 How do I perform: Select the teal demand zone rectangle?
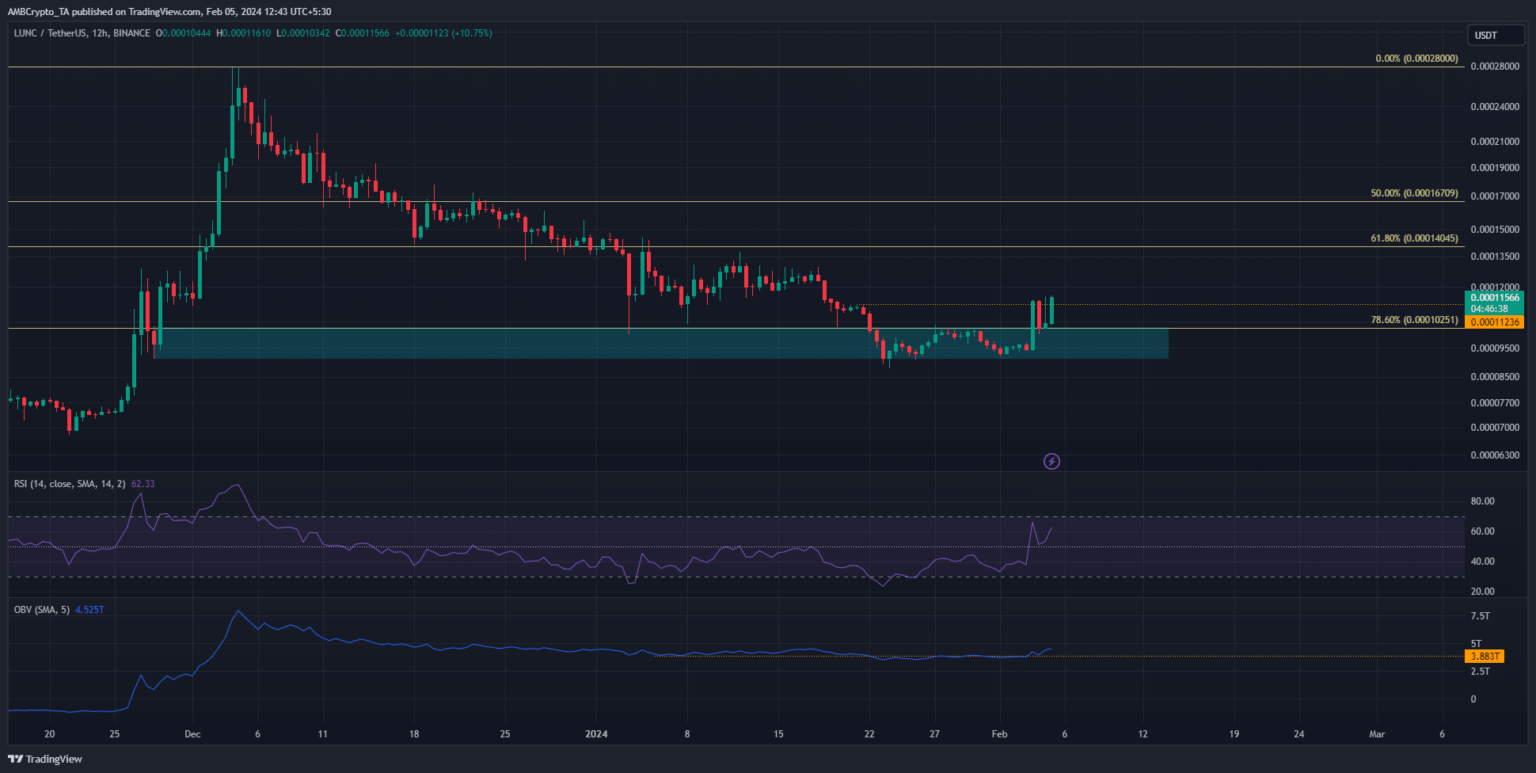coord(660,343)
